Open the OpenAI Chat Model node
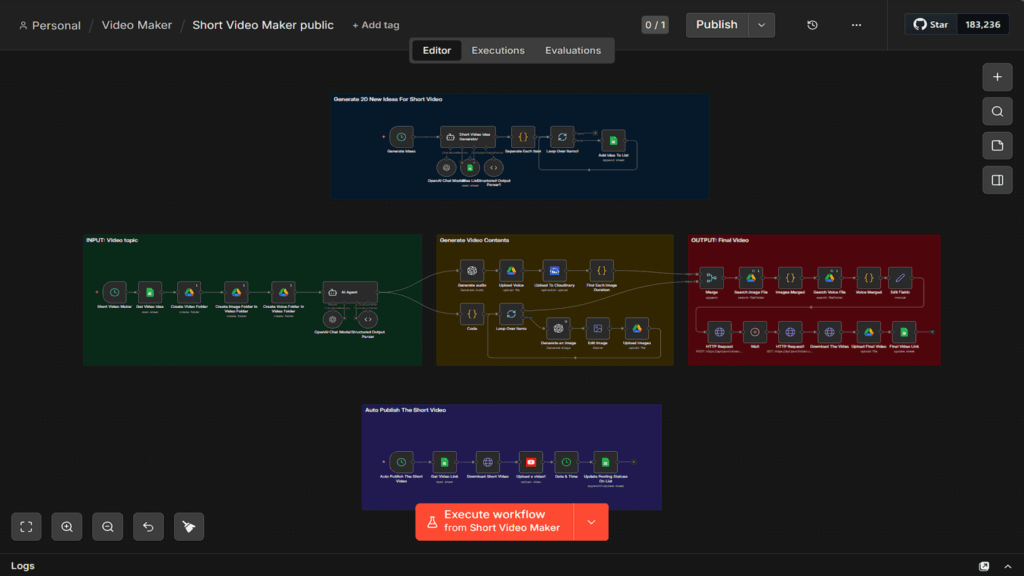Screen dimensions: 1024x576 (x=333, y=319)
